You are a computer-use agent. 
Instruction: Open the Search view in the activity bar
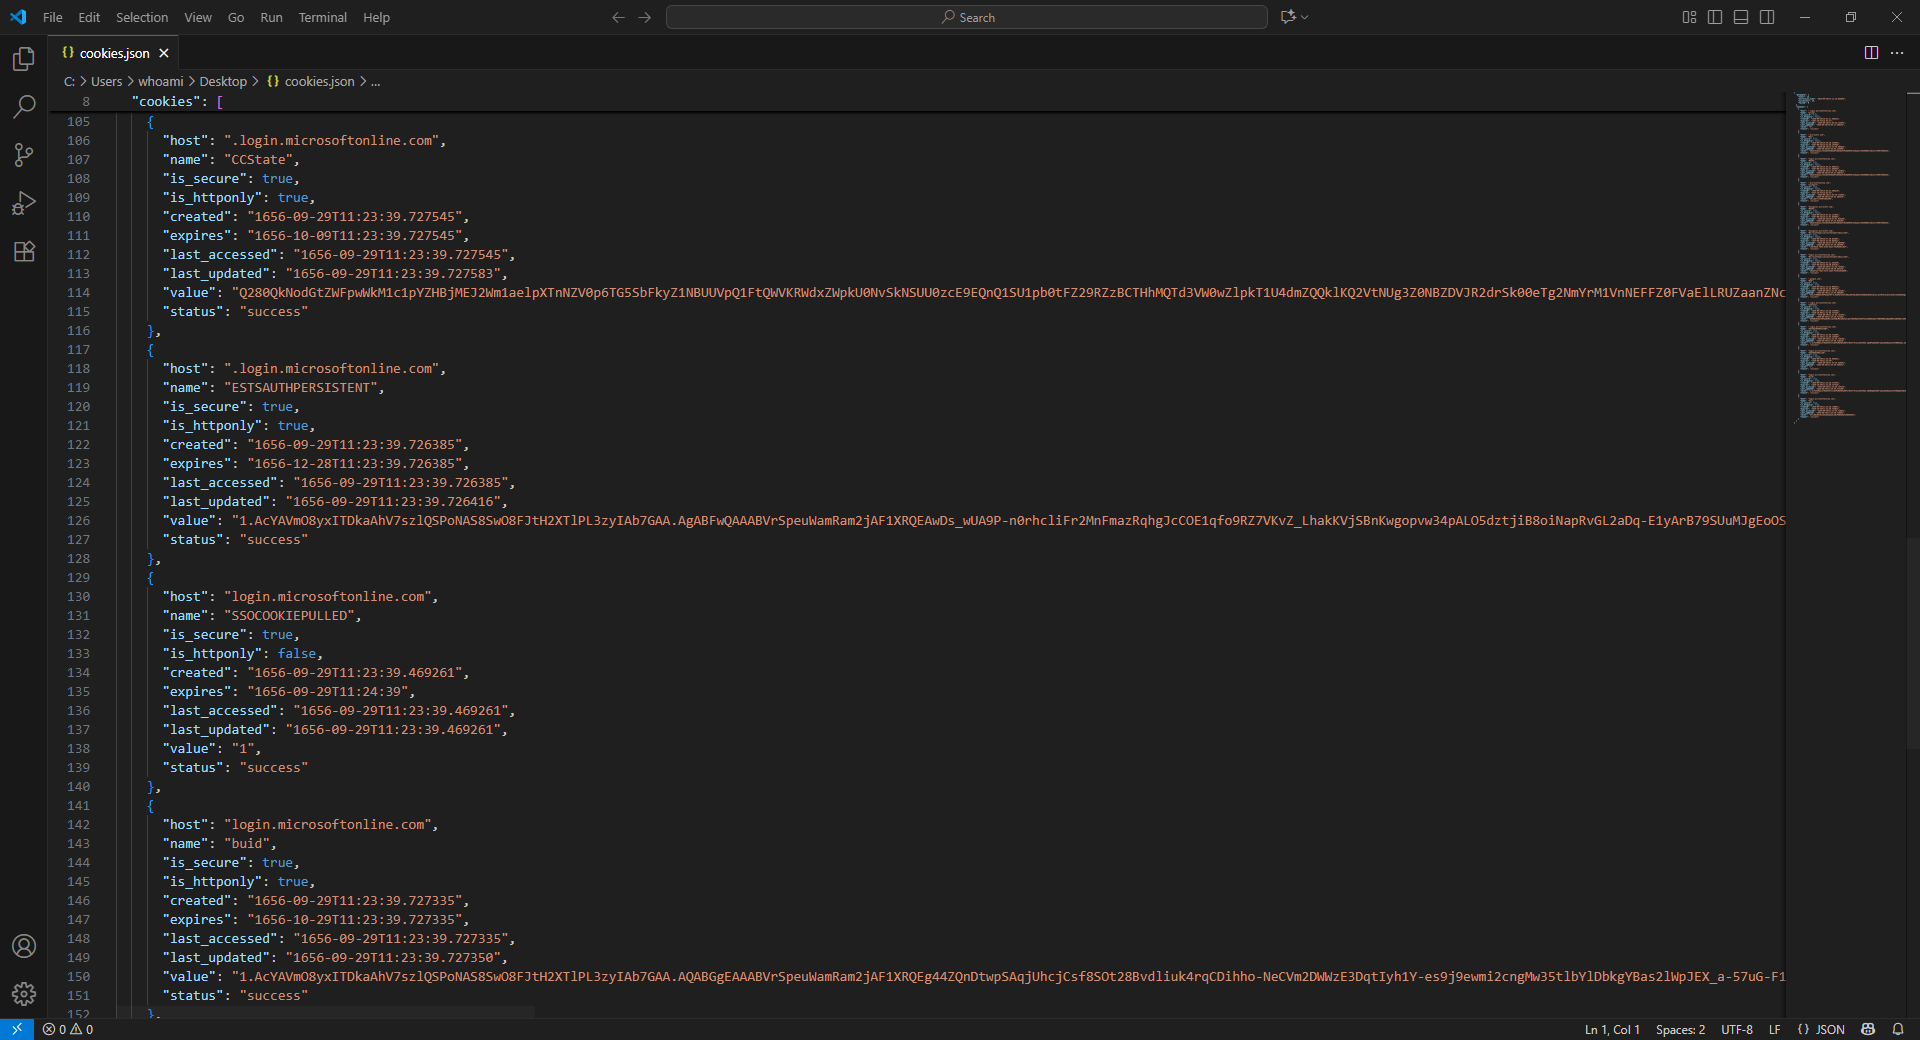pos(24,106)
